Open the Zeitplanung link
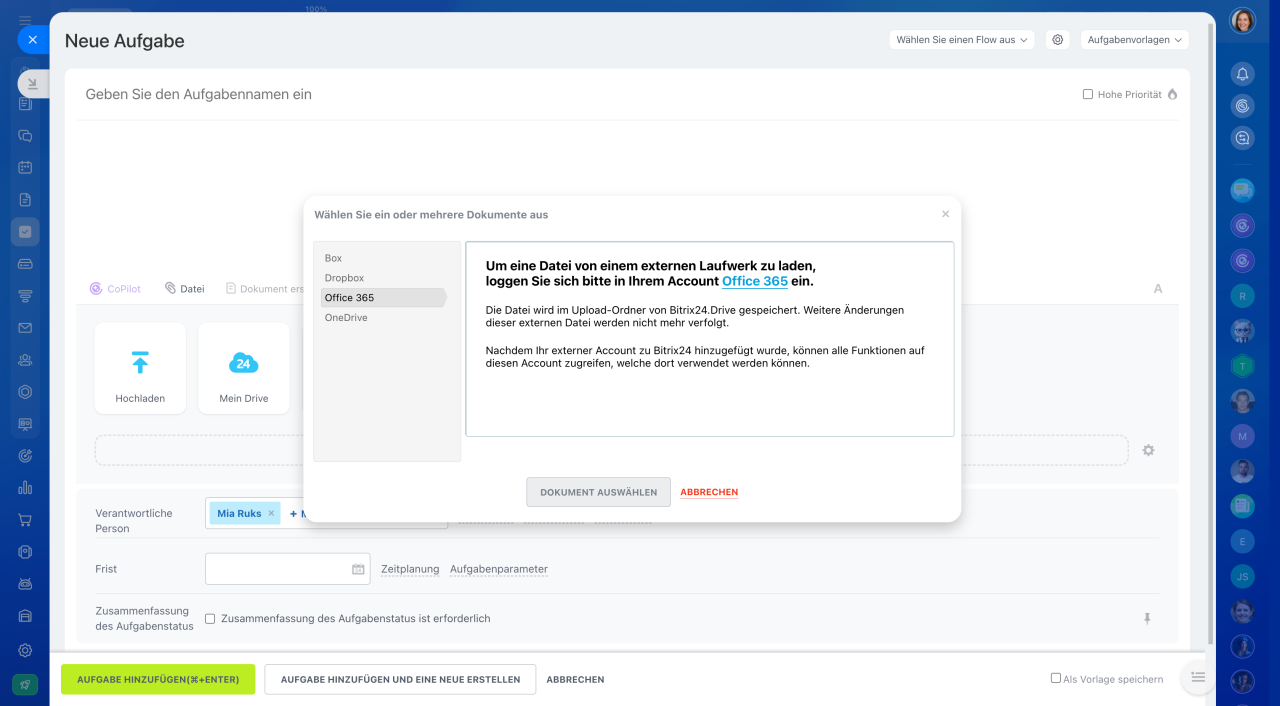Viewport: 1280px width, 706px height. 410,569
